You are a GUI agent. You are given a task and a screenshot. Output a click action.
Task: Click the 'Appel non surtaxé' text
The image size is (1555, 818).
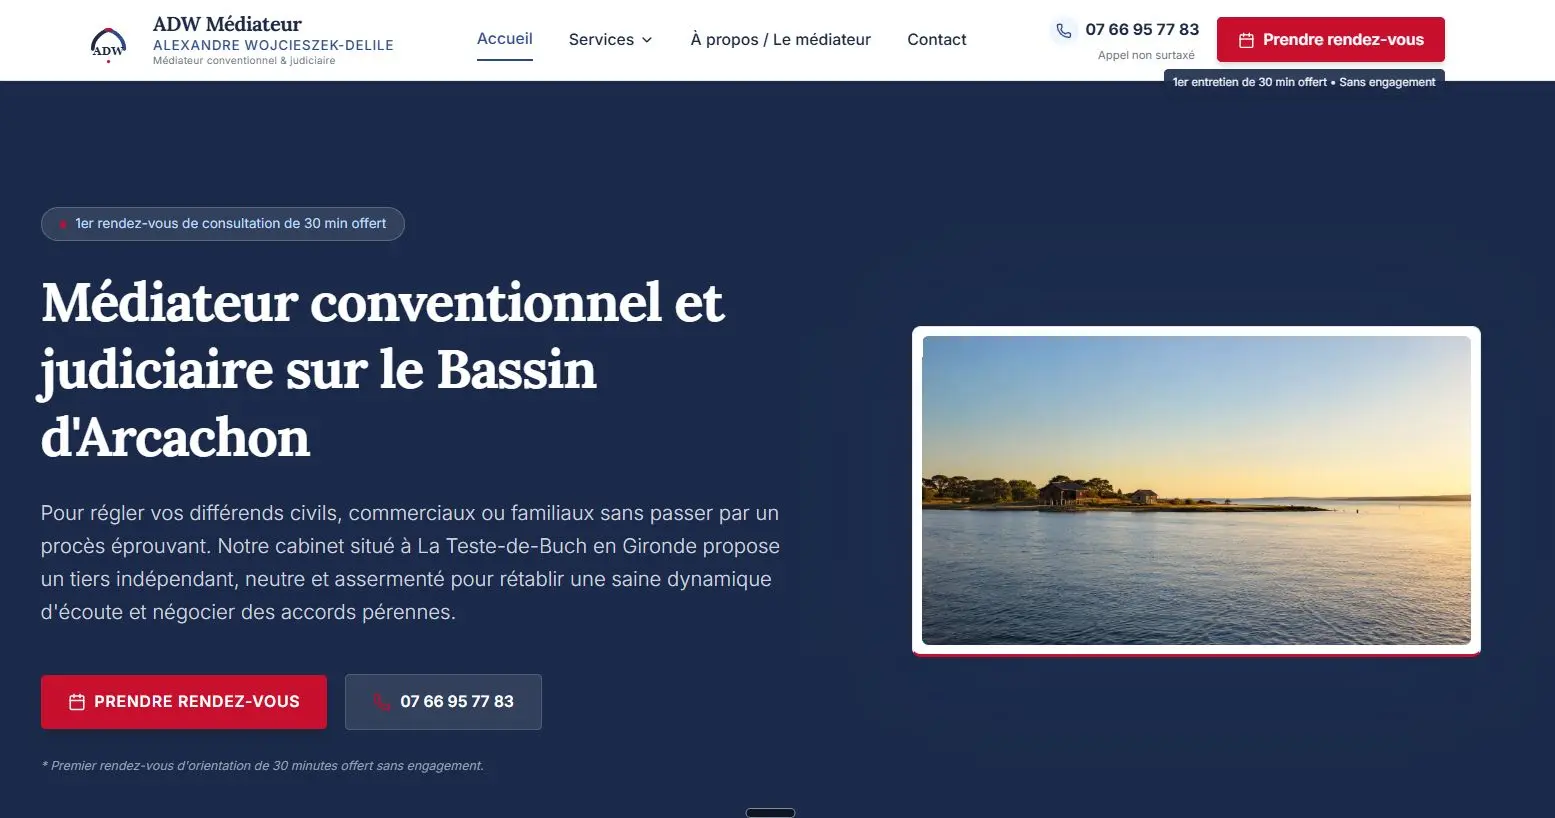[1146, 55]
